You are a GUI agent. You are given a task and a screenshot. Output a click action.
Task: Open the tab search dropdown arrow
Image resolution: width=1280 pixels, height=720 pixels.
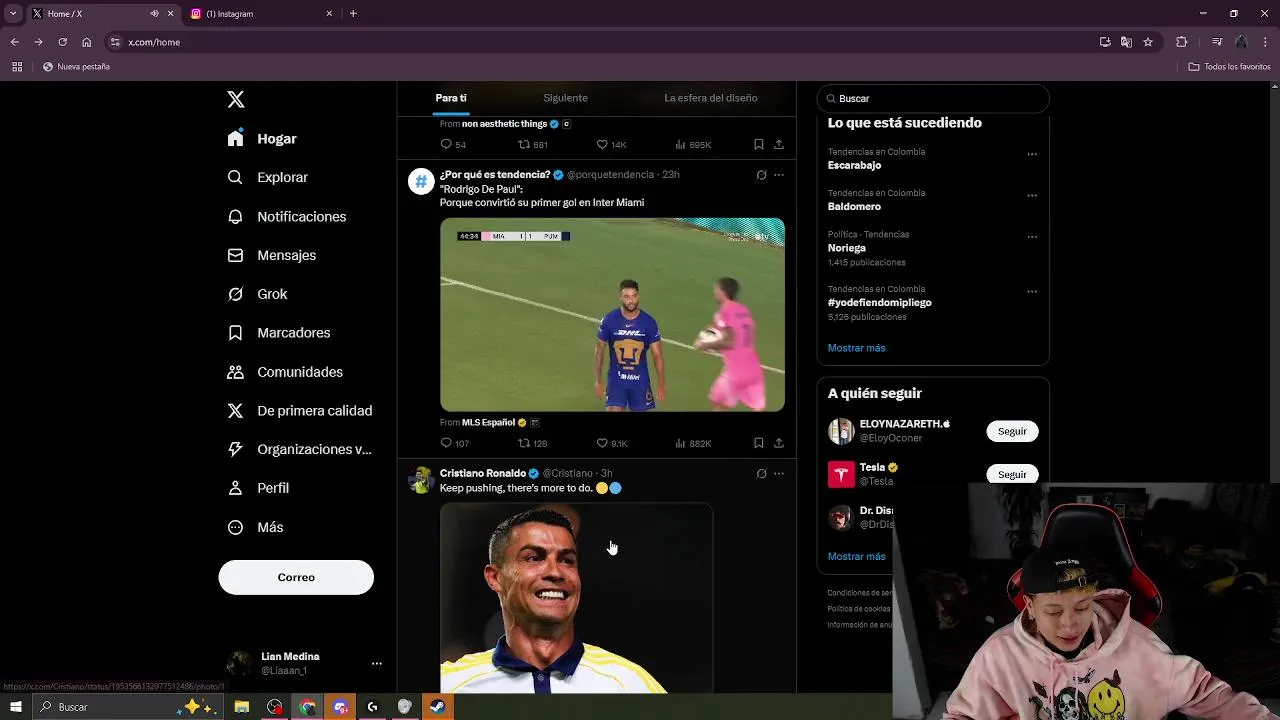click(x=13, y=14)
